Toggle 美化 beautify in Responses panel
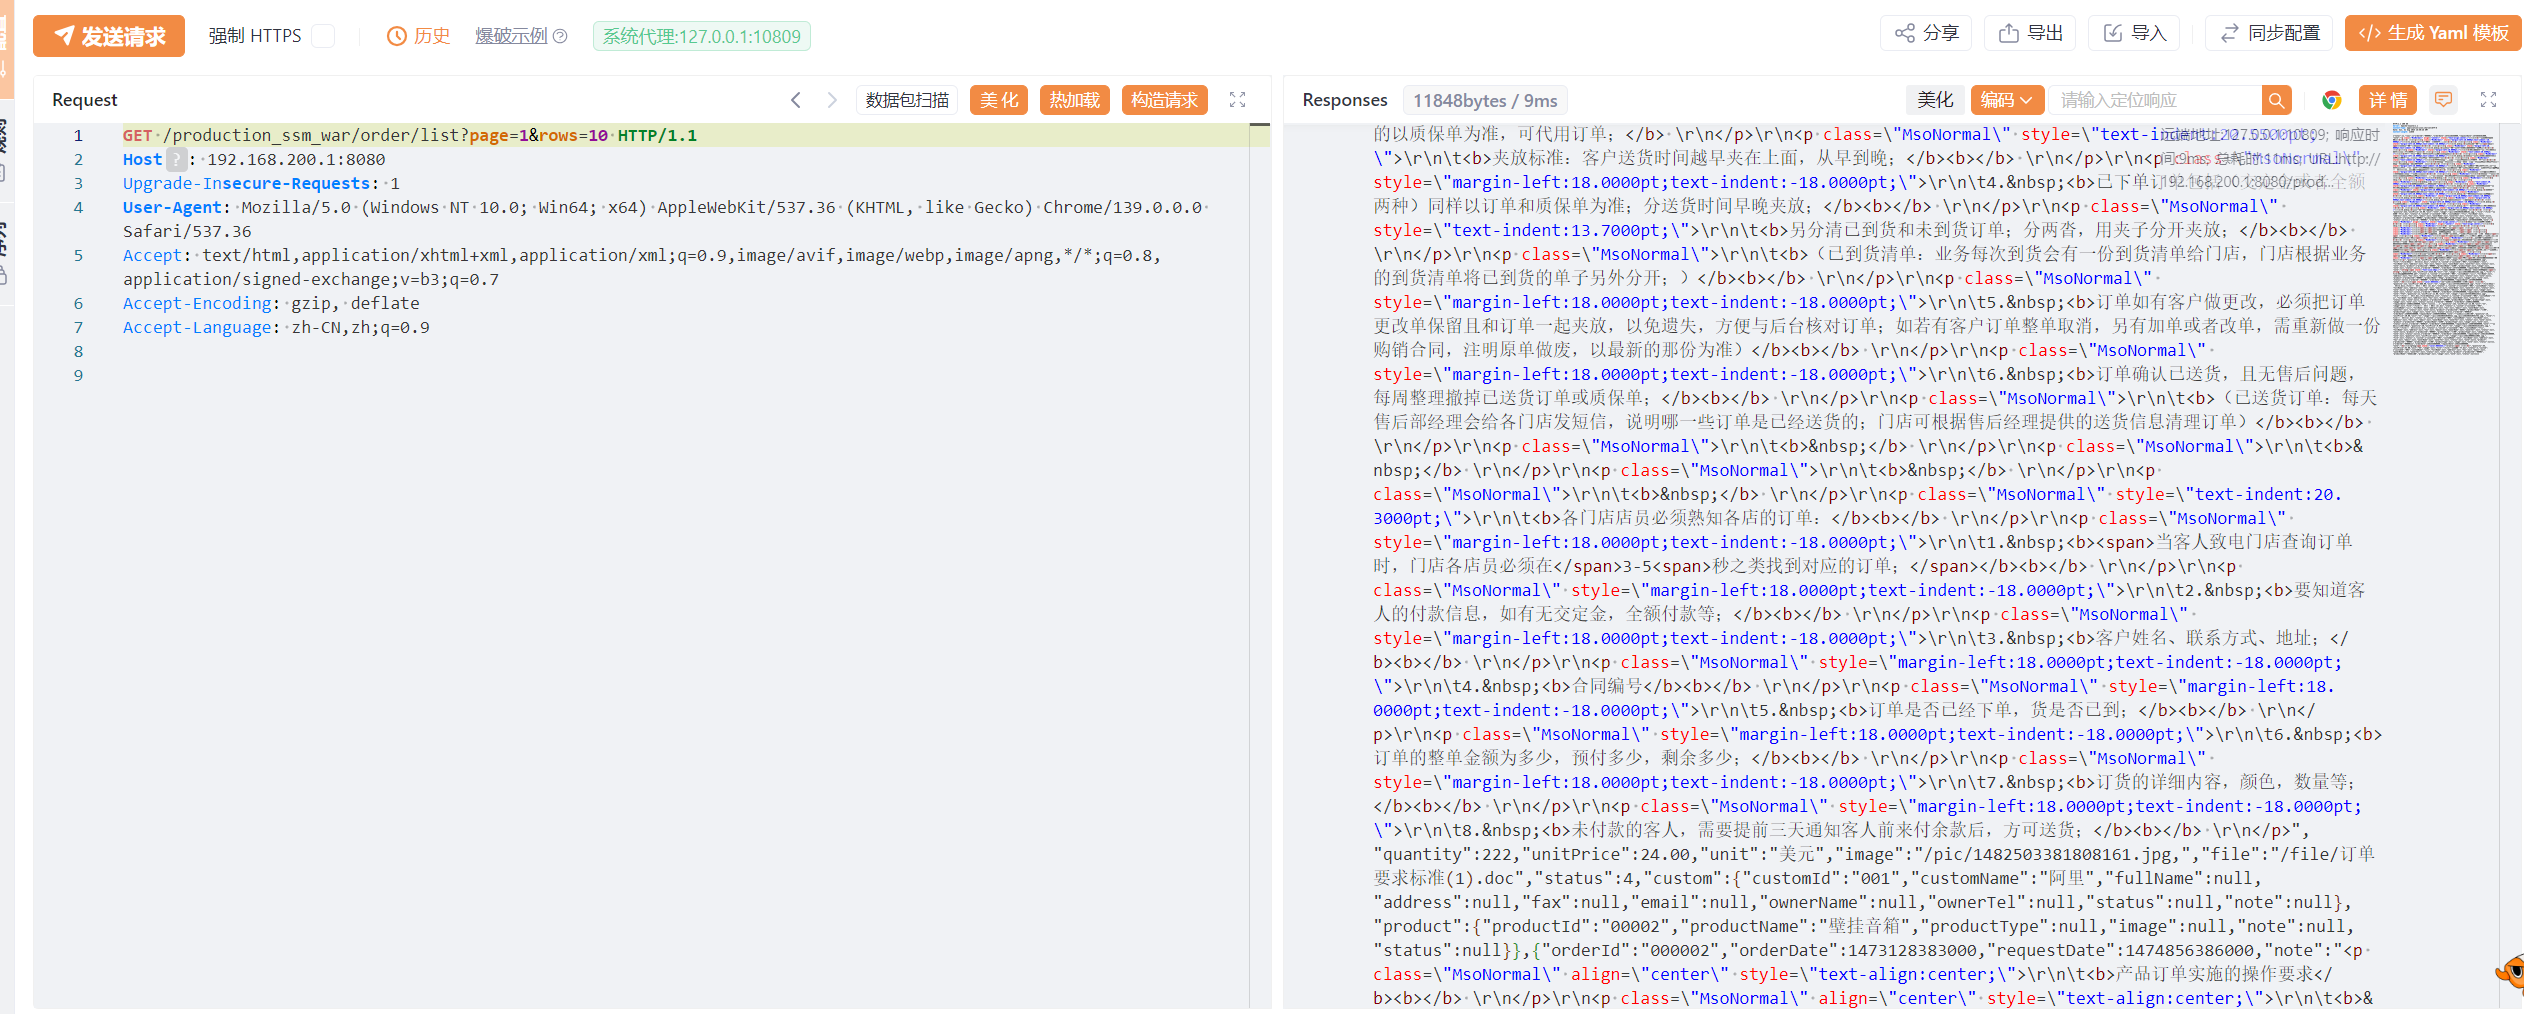The image size is (2524, 1014). (1934, 100)
